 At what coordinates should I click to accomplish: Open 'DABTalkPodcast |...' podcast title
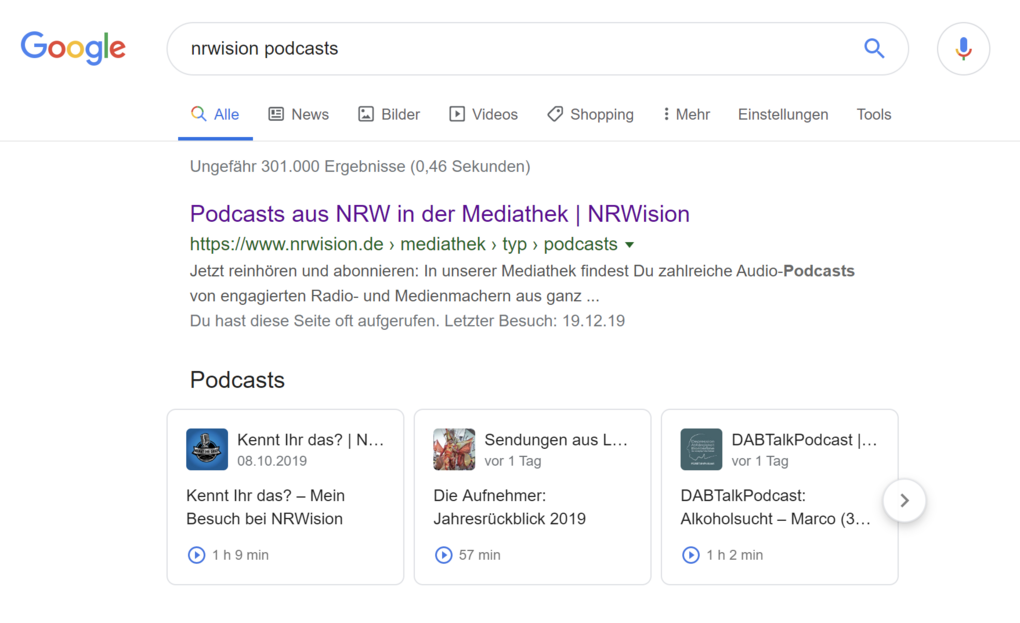point(804,440)
